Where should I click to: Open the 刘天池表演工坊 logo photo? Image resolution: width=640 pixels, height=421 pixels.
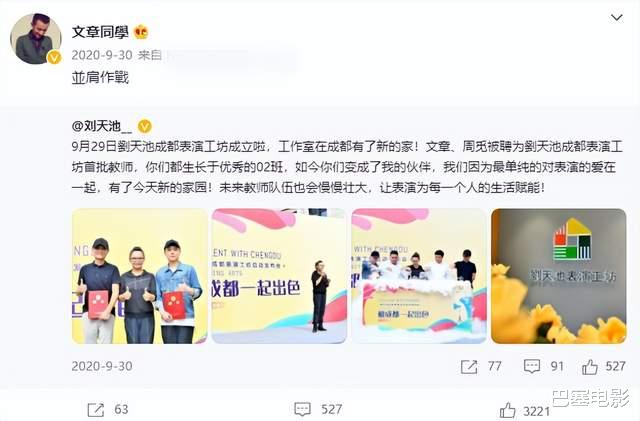point(558,276)
